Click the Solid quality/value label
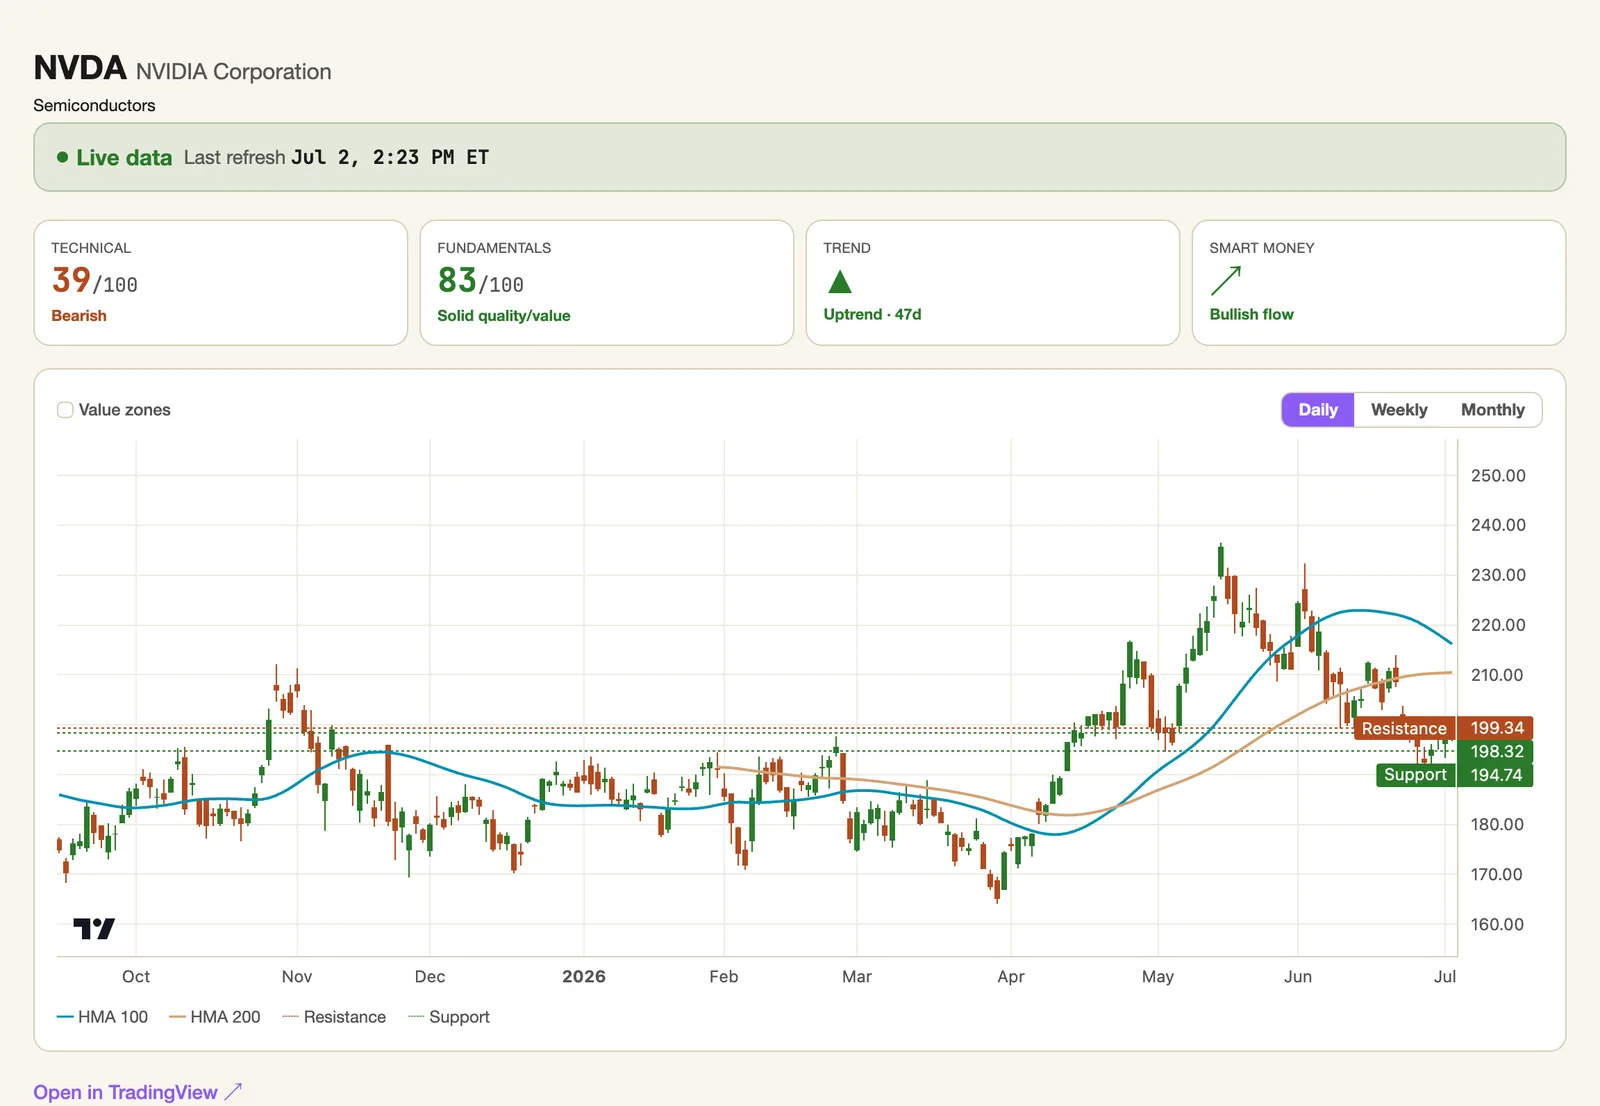 click(x=504, y=316)
